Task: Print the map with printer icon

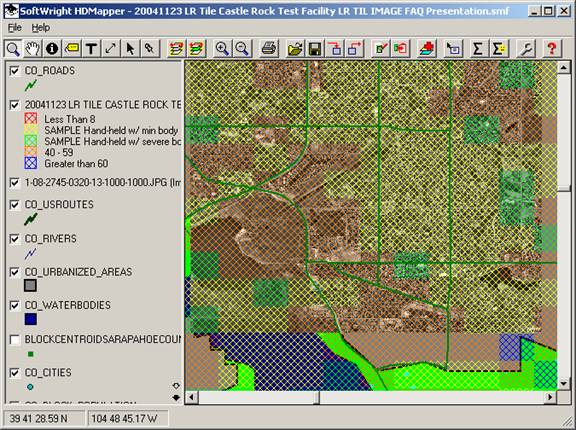Action: pos(268,48)
